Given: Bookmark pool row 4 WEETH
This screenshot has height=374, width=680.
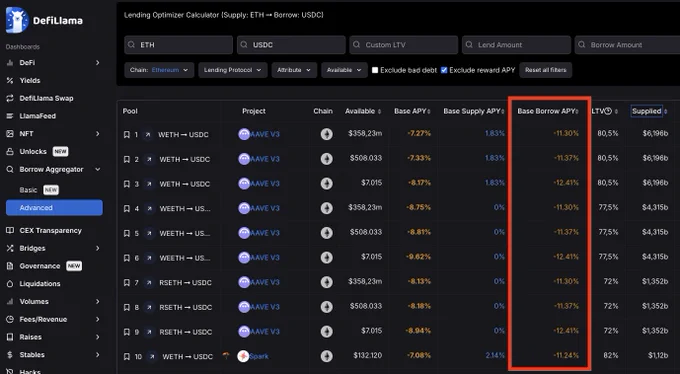Looking at the screenshot, I should pyautogui.click(x=127, y=209).
